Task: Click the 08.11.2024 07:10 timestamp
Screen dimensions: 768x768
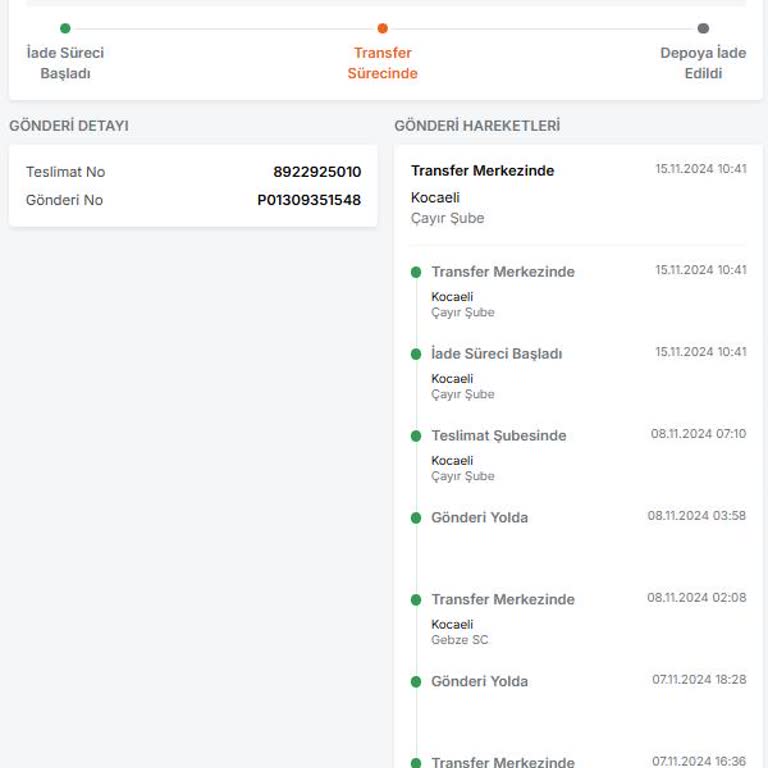Action: pos(698,434)
